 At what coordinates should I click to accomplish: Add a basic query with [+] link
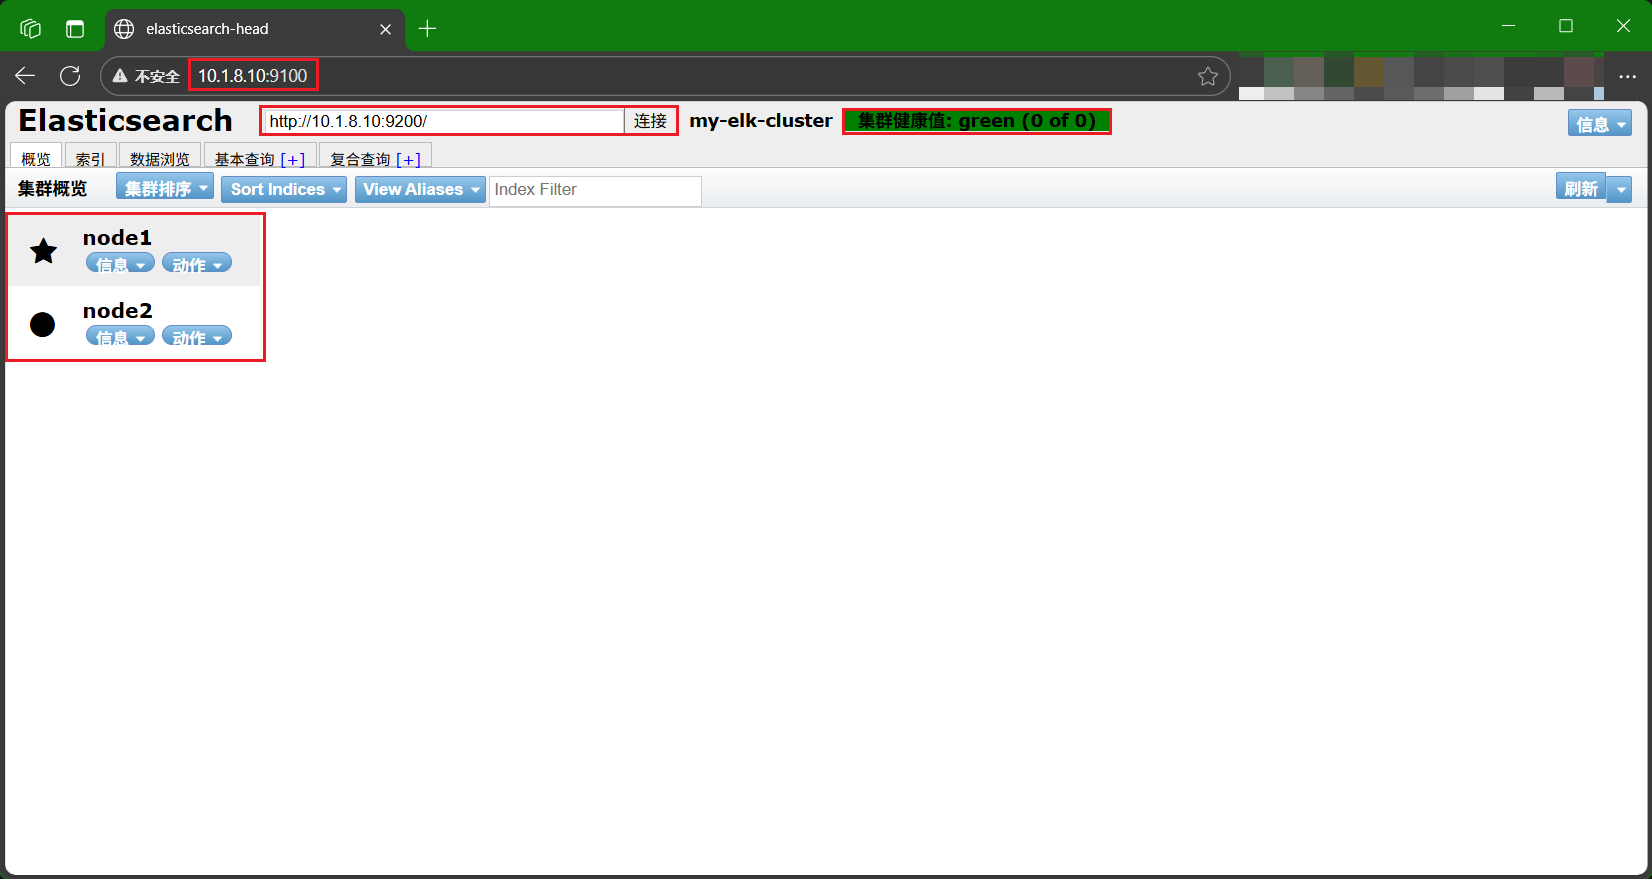point(293,160)
